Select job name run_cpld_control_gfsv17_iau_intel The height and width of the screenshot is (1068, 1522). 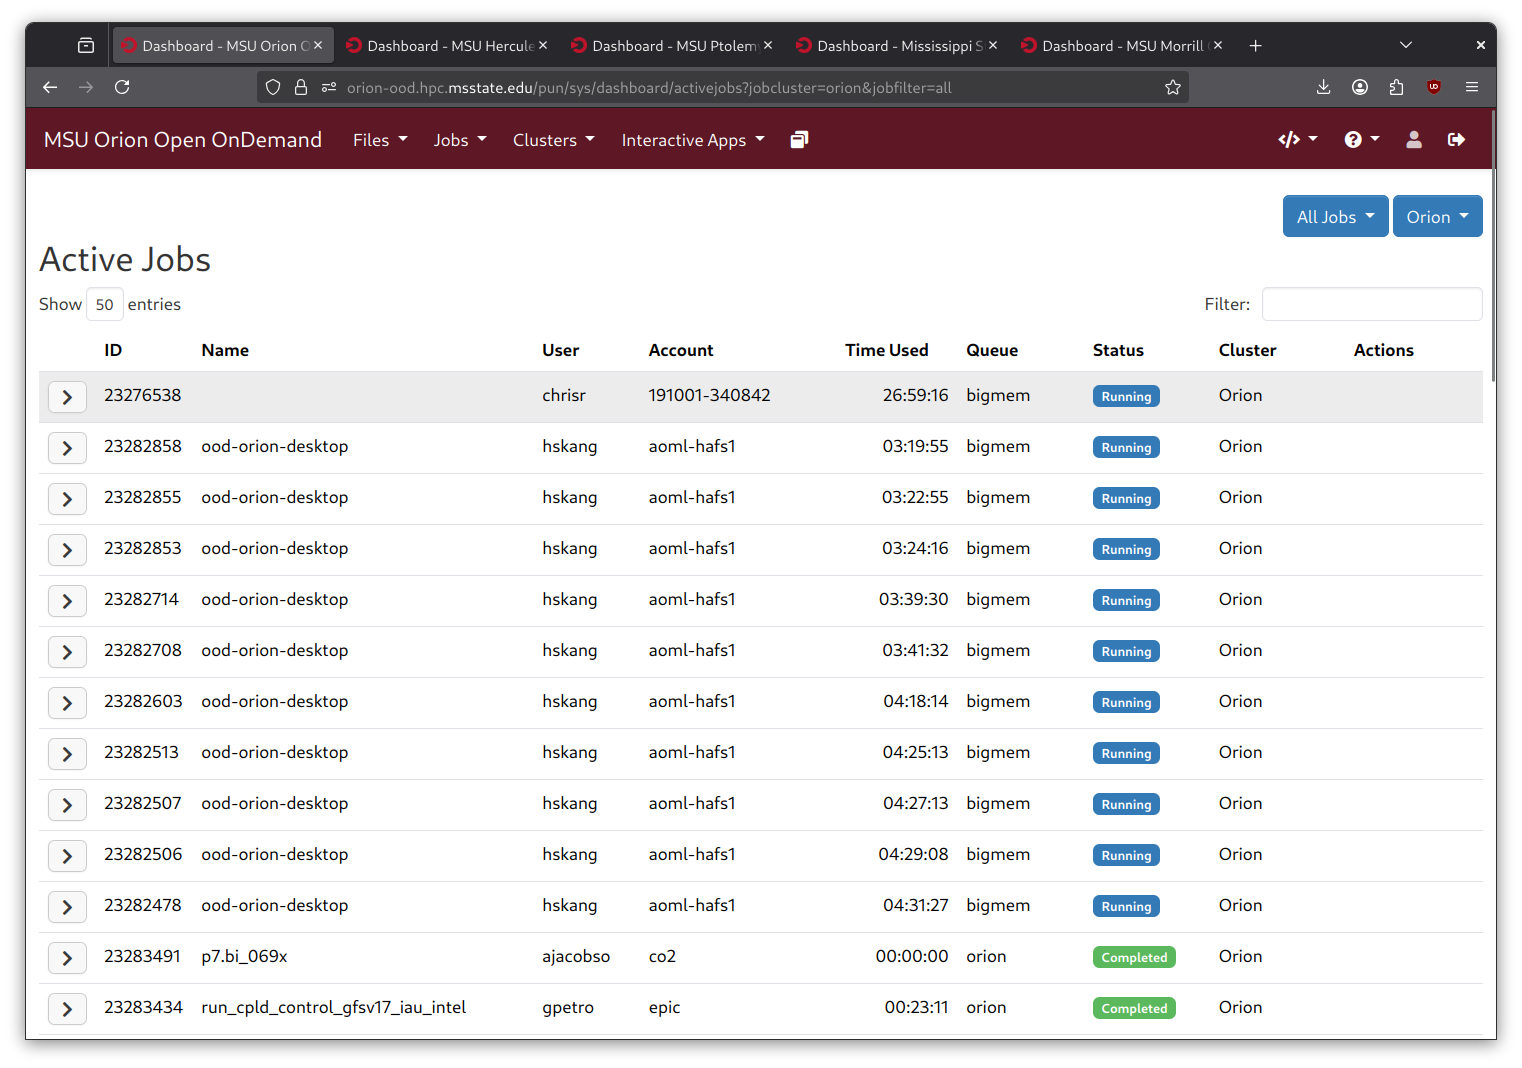tap(334, 1007)
